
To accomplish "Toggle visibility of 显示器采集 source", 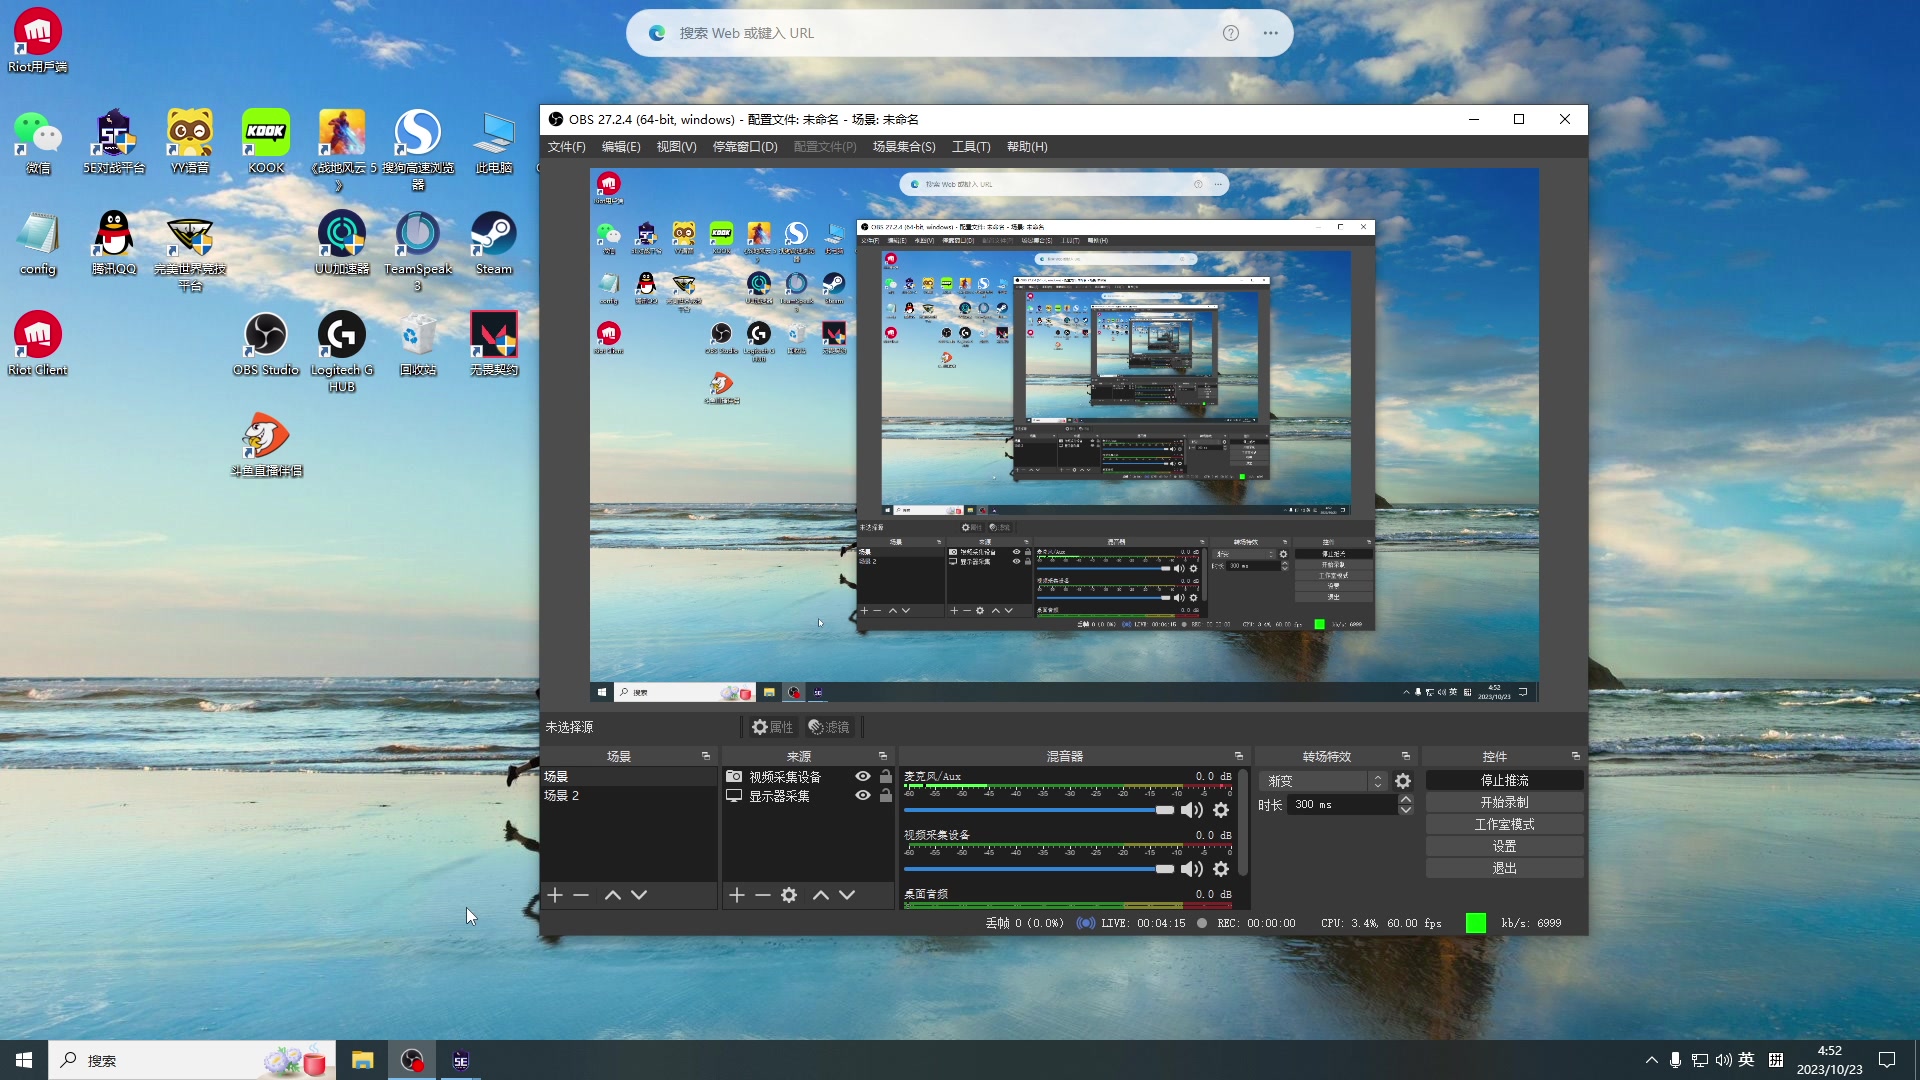I will (x=862, y=796).
